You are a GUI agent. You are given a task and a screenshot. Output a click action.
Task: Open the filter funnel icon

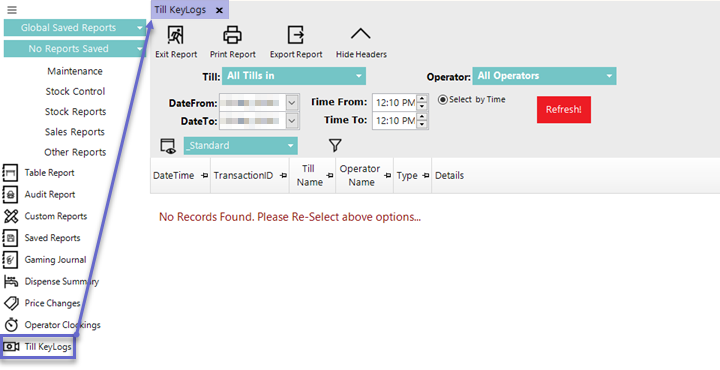(335, 146)
